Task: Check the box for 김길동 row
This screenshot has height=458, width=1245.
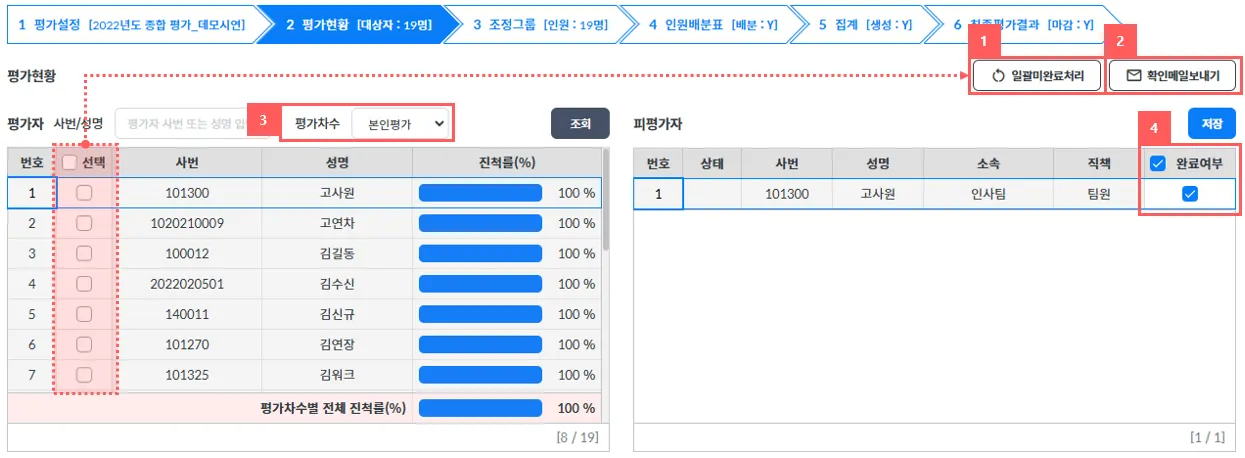Action: point(84,253)
